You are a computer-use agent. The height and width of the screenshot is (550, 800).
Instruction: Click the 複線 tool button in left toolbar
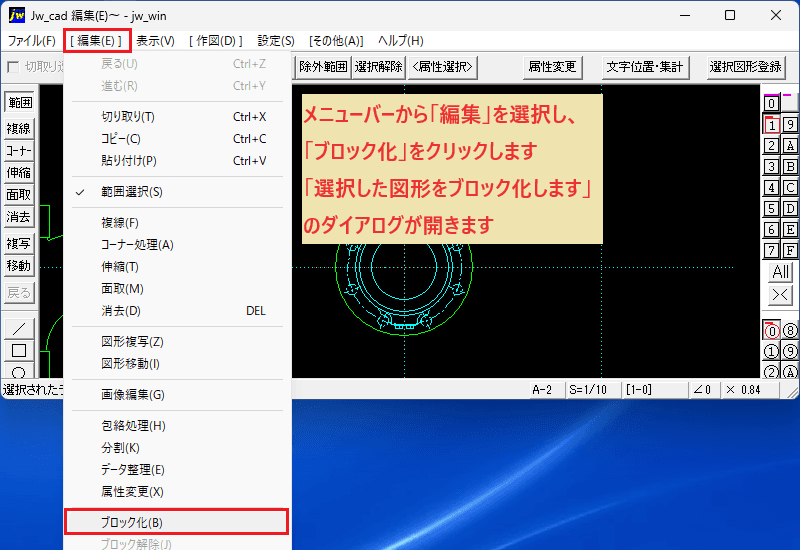pos(19,129)
